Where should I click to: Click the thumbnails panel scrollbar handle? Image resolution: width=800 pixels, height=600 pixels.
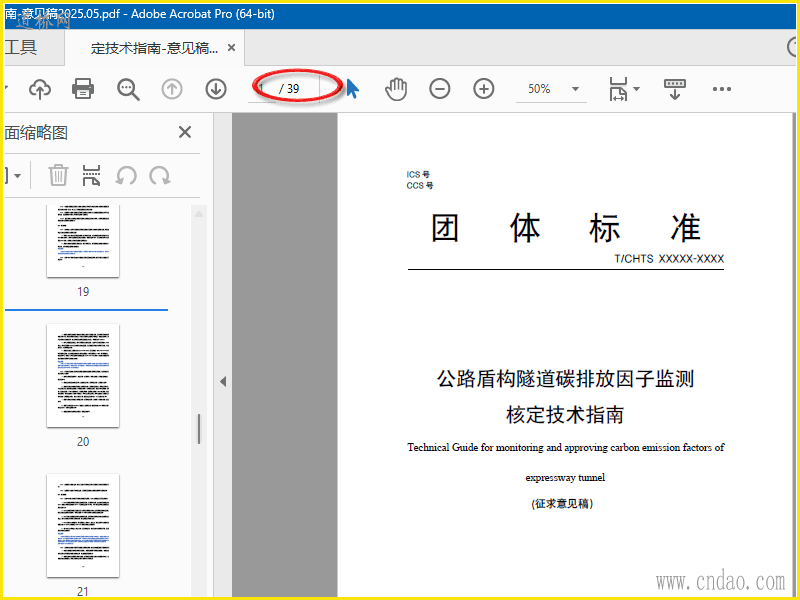pos(199,429)
